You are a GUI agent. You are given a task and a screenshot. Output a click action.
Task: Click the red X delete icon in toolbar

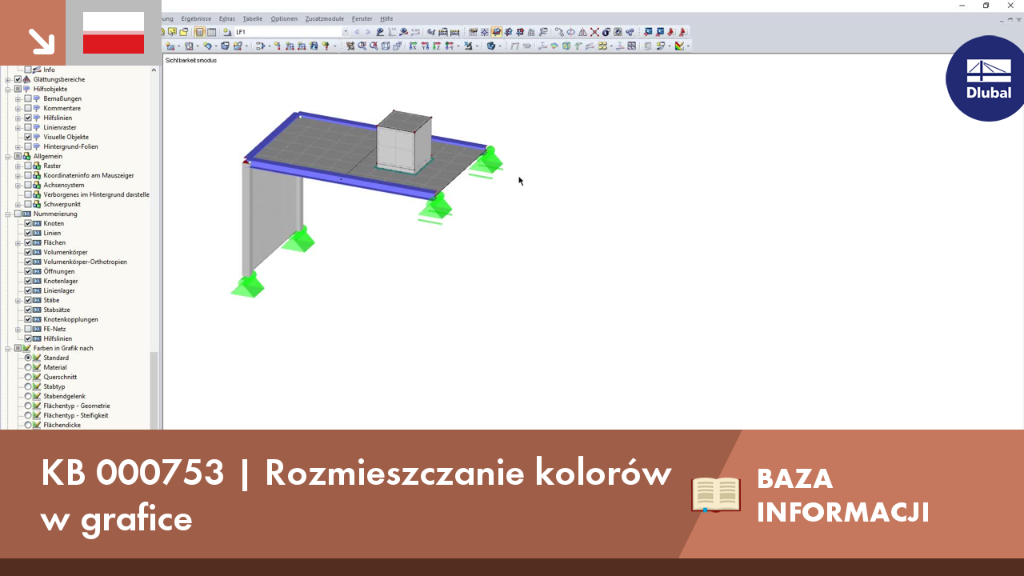594,31
